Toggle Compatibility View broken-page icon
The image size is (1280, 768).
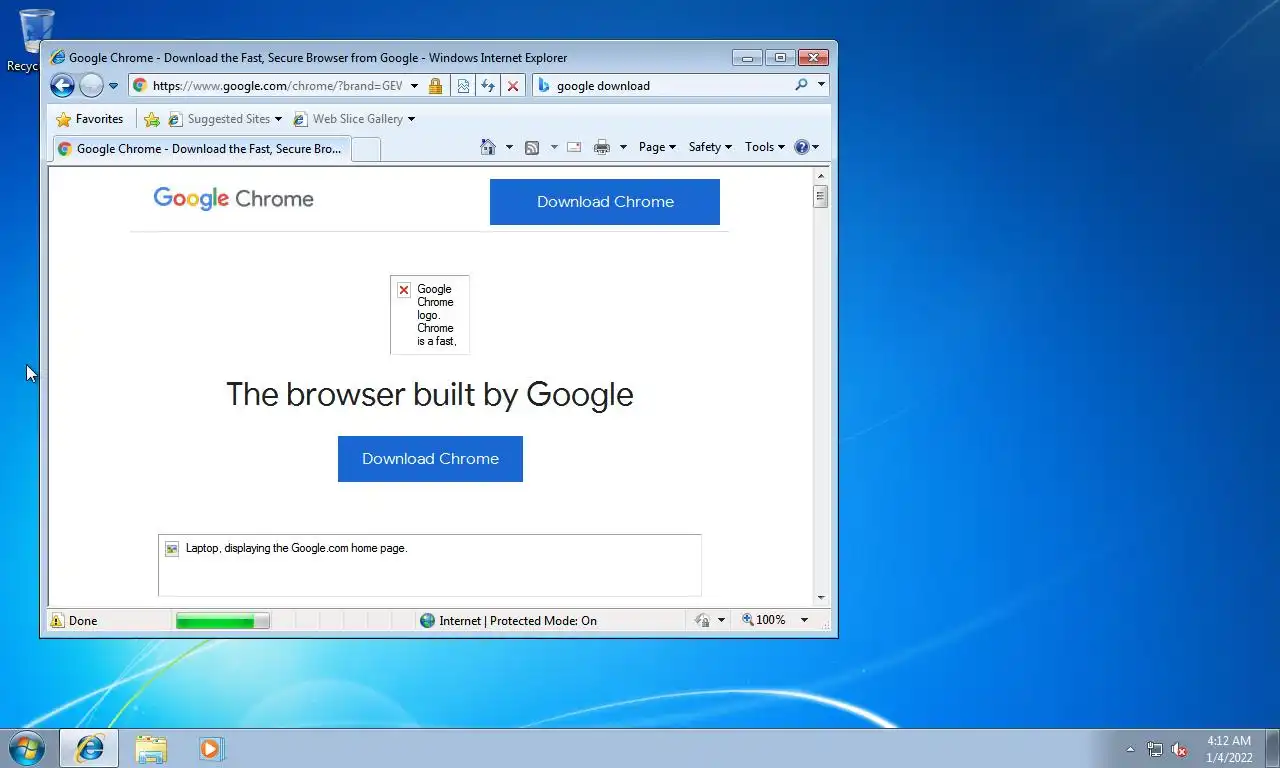click(463, 86)
